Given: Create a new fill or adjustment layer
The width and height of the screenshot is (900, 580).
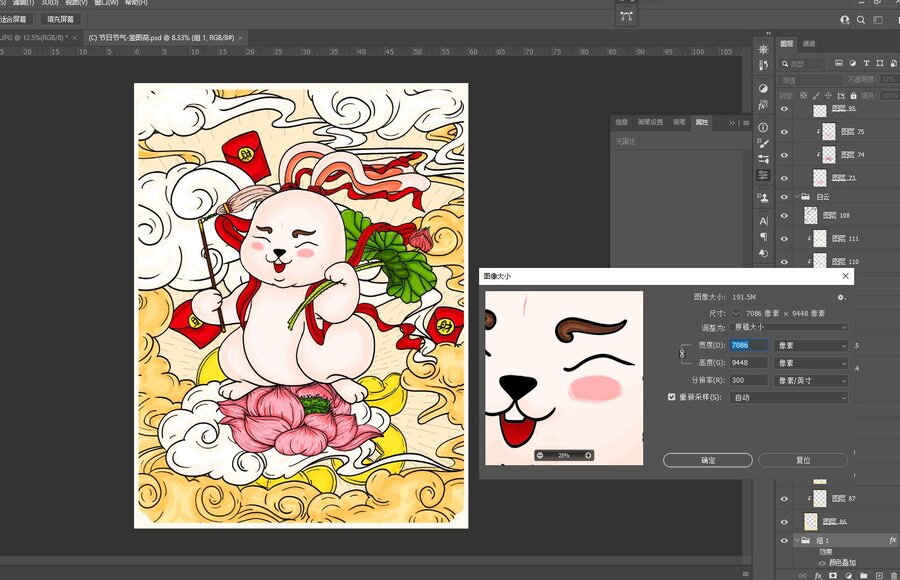Looking at the screenshot, I should pos(848,575).
